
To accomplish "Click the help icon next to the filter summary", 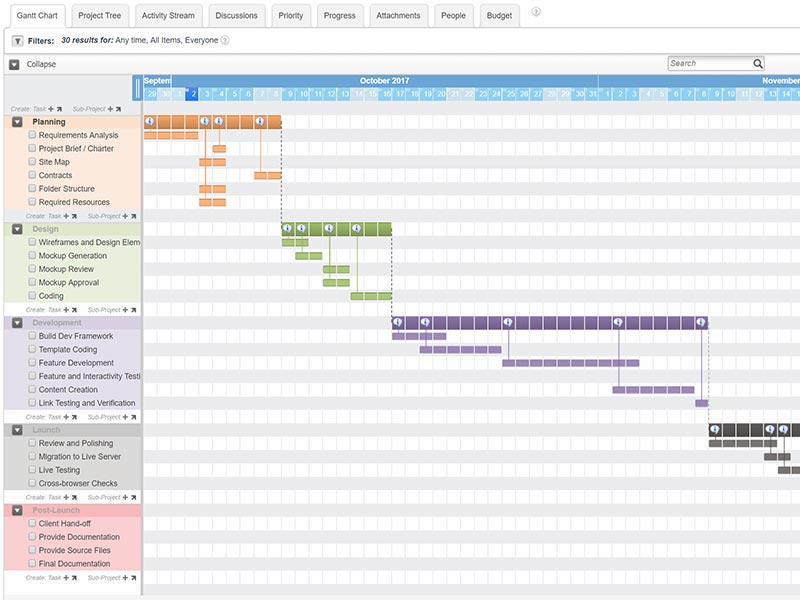I will (225, 41).
